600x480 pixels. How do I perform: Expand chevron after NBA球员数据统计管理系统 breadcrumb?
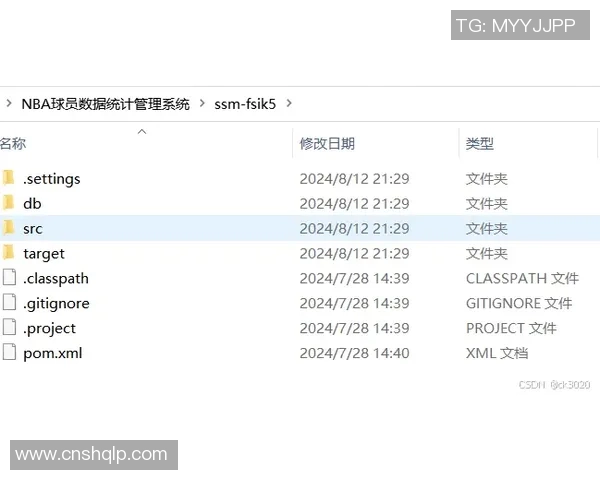[x=202, y=103]
